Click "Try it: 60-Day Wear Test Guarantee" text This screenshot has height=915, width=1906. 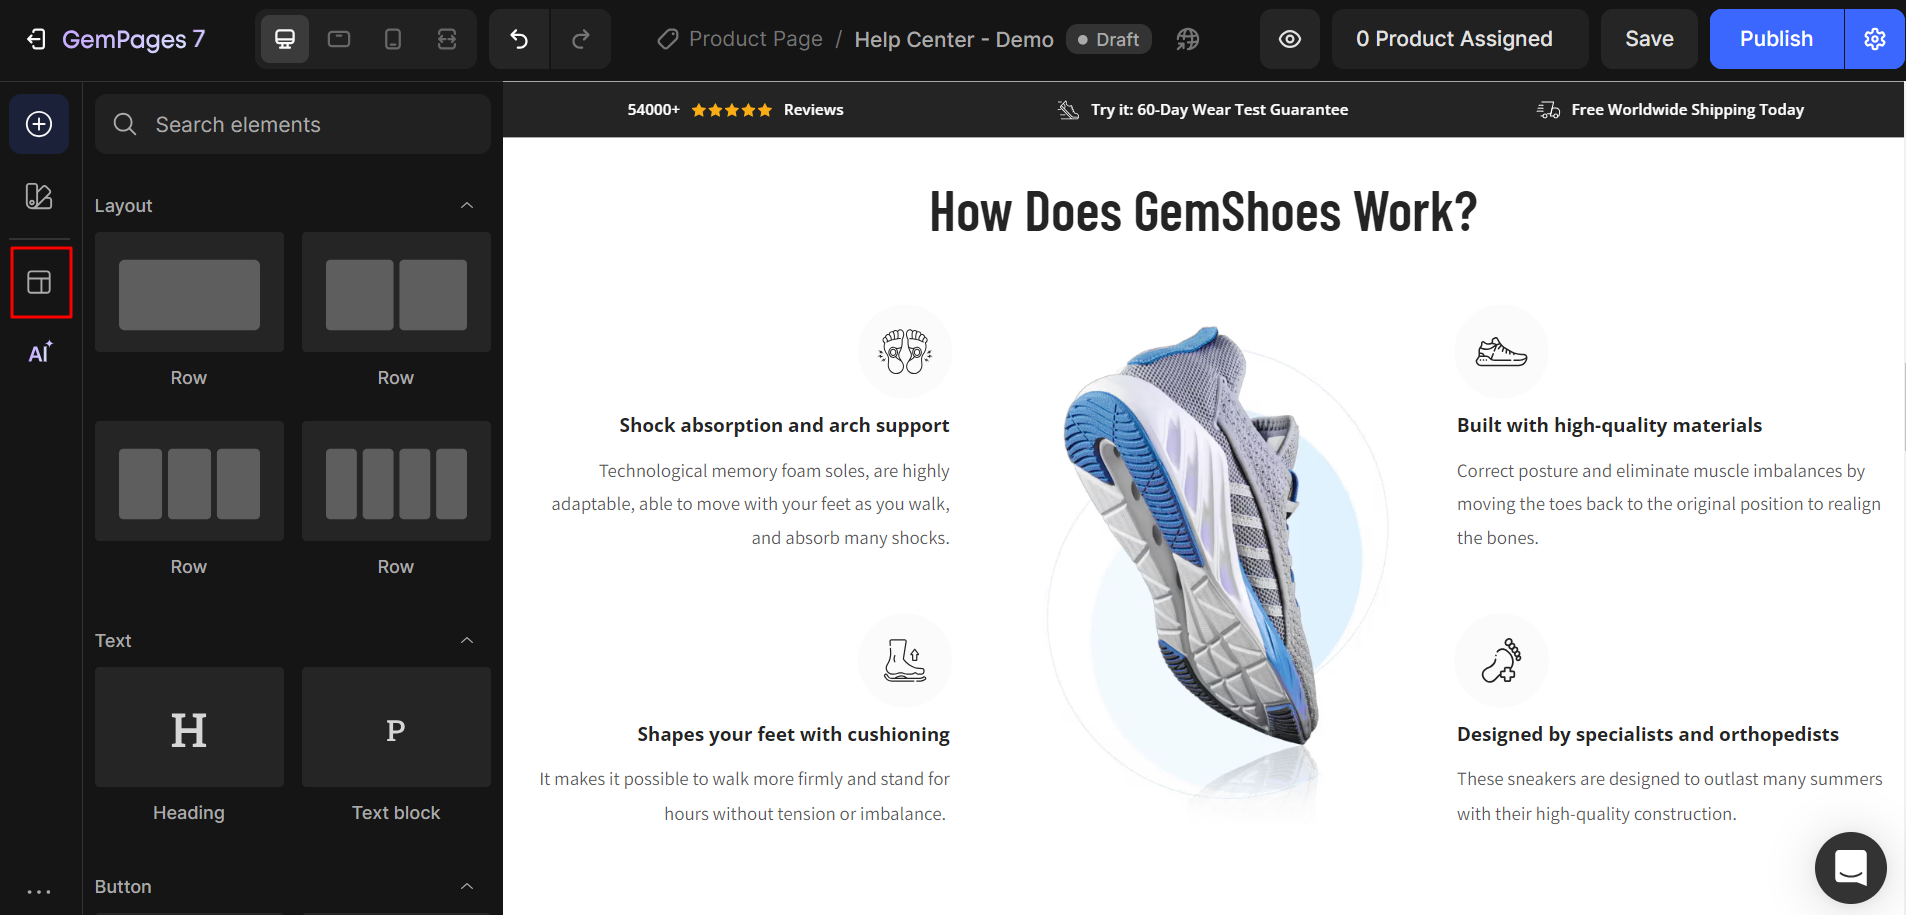coord(1219,110)
